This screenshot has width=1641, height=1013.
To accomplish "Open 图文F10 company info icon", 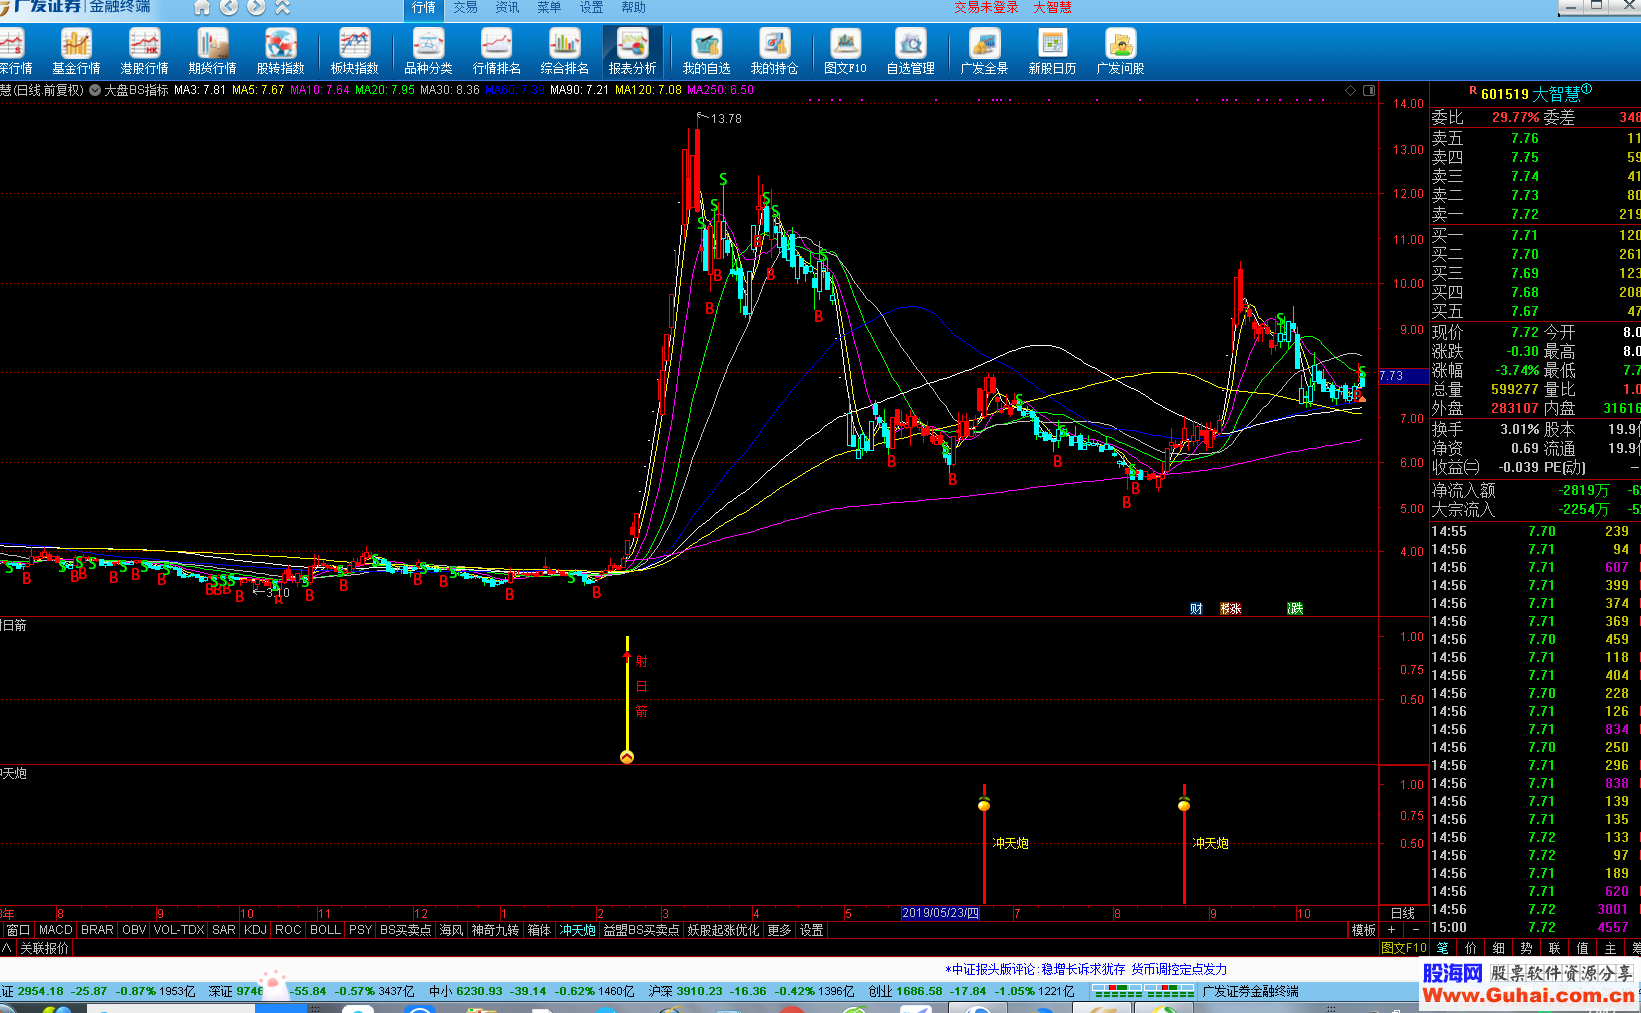I will point(845,51).
